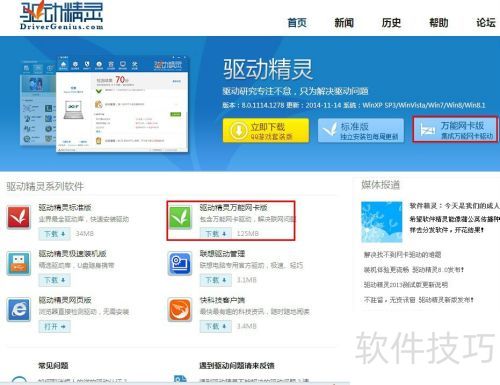Click the network card icon on 万能网卡版
Image resolution: width=500 pixels, height=385 pixels.
click(427, 130)
